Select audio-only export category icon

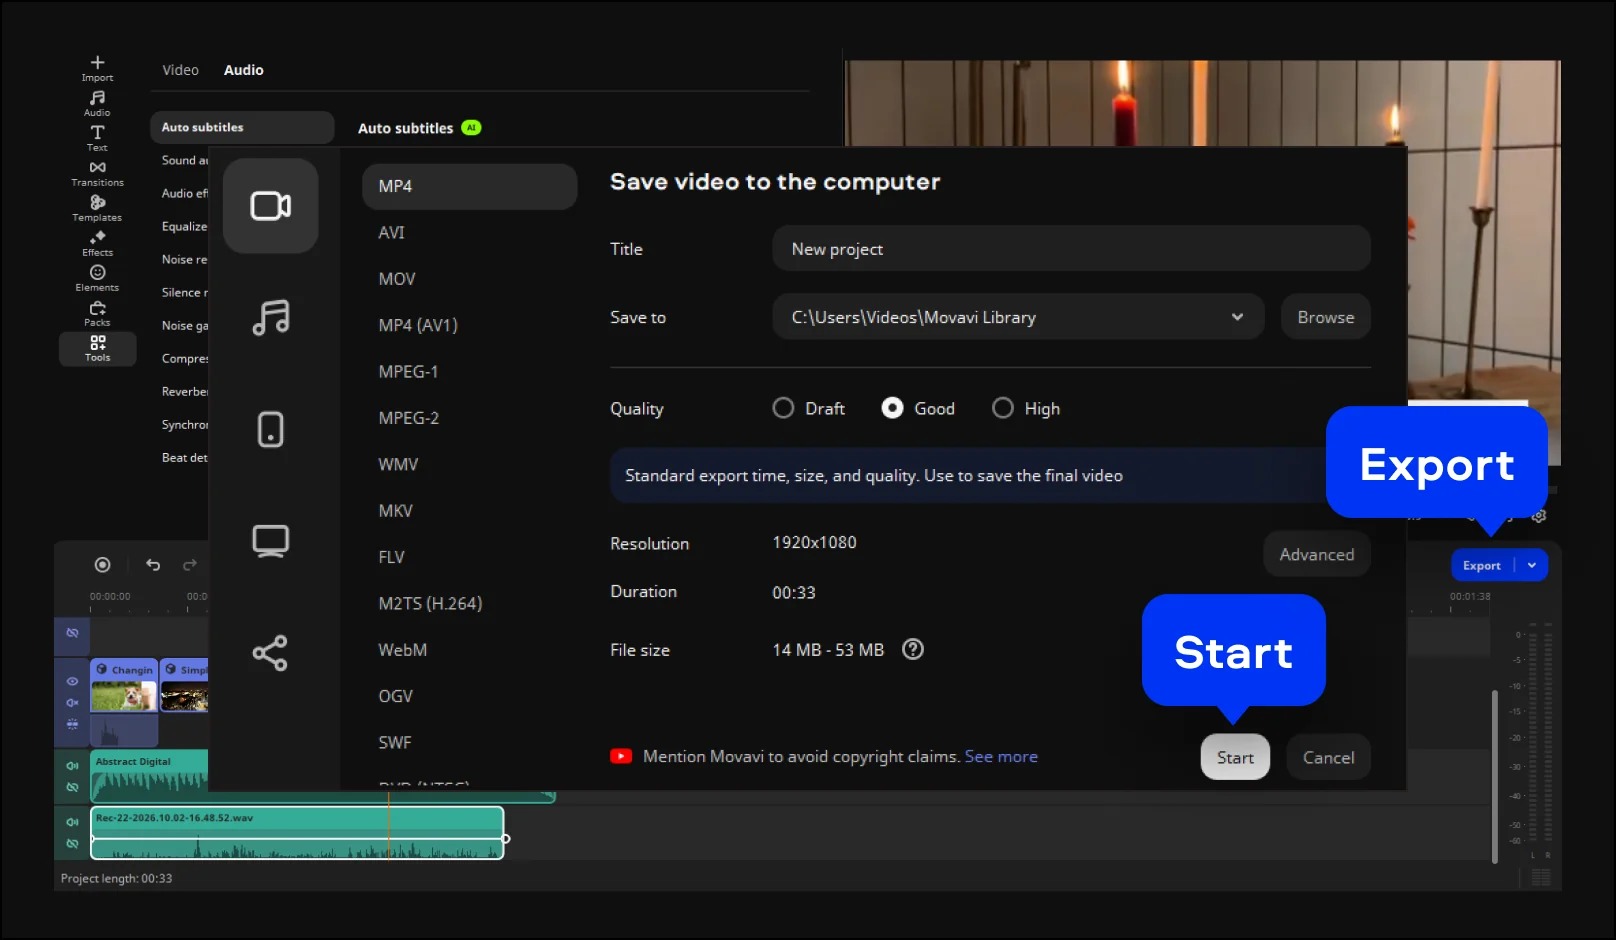(270, 318)
